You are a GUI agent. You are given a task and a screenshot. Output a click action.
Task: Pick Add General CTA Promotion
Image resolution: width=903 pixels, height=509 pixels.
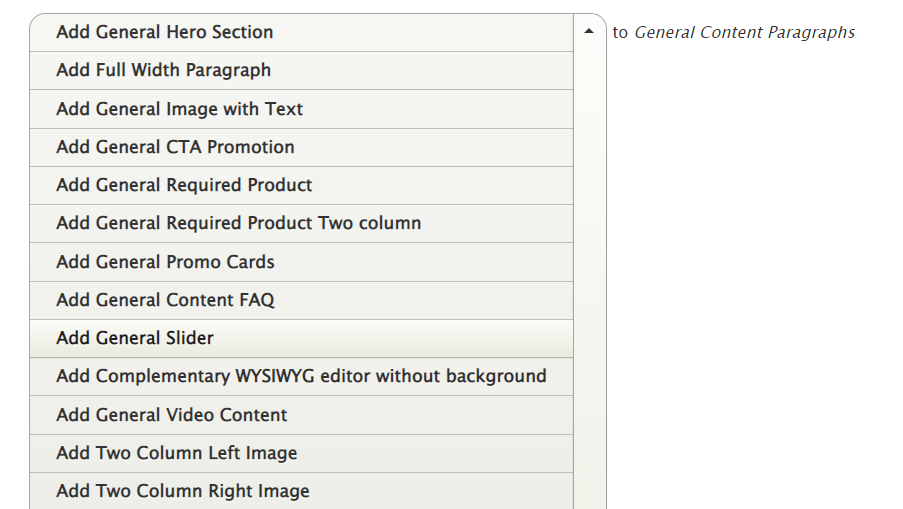[x=176, y=147]
